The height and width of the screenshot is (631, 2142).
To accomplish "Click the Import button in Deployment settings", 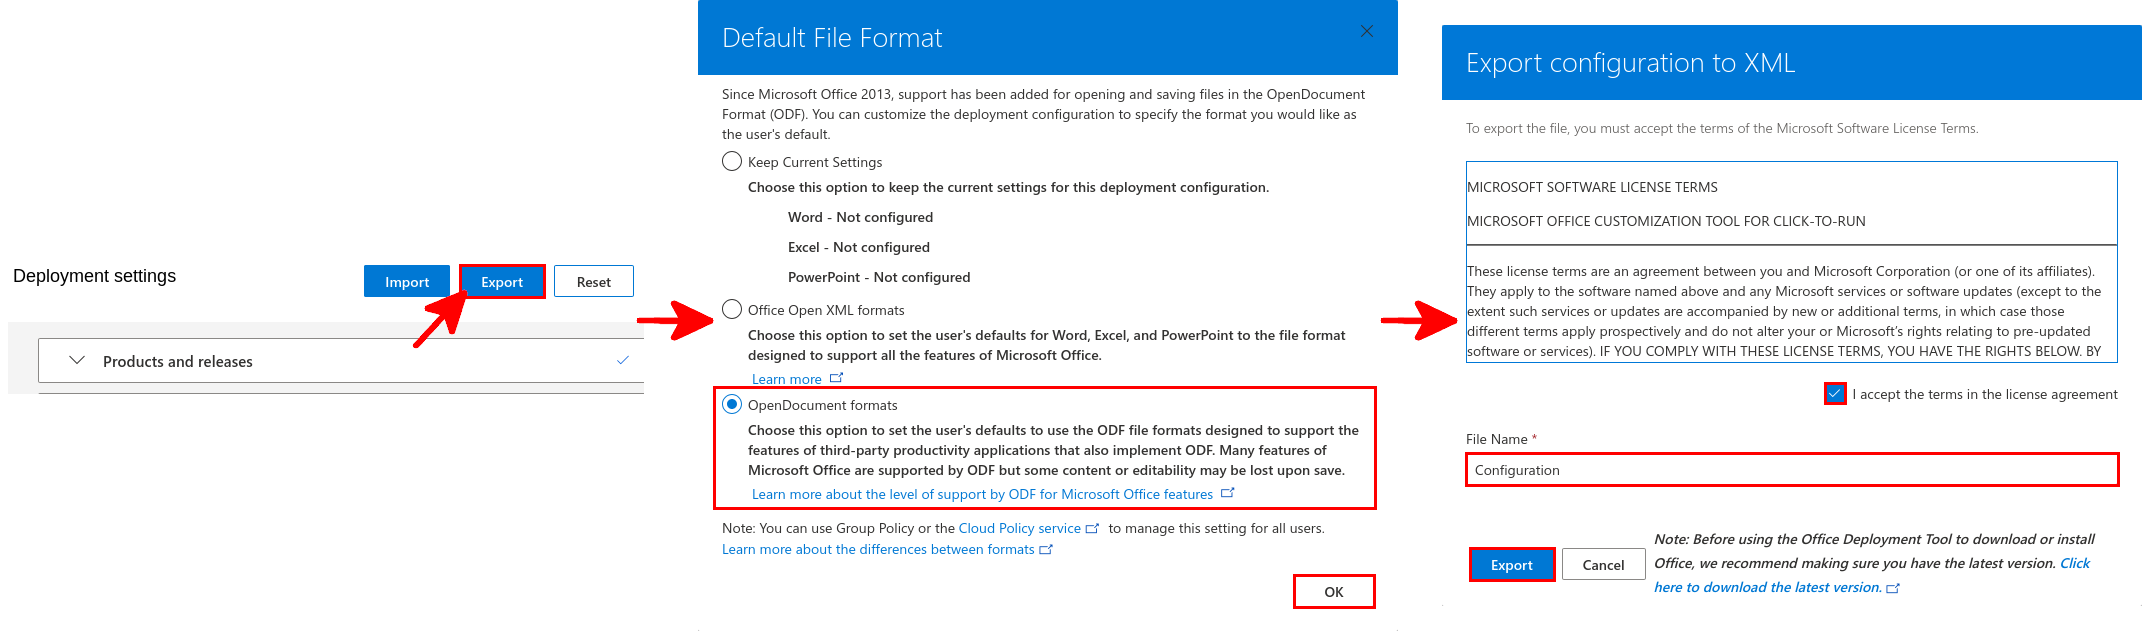I will pos(407,282).
